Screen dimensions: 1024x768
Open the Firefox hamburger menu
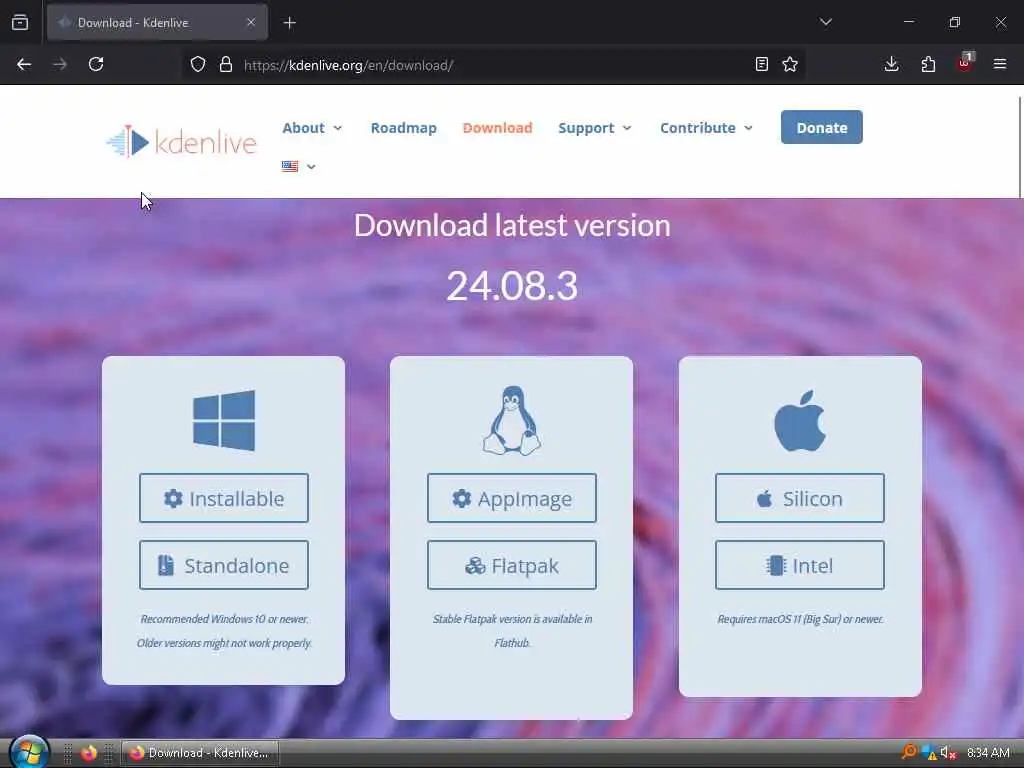coord(1000,64)
